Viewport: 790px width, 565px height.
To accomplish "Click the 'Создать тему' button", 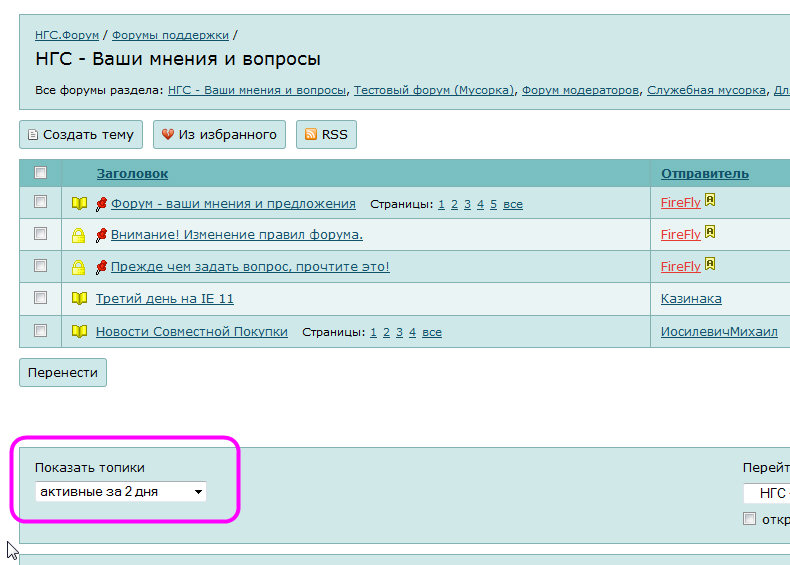I will pos(81,135).
